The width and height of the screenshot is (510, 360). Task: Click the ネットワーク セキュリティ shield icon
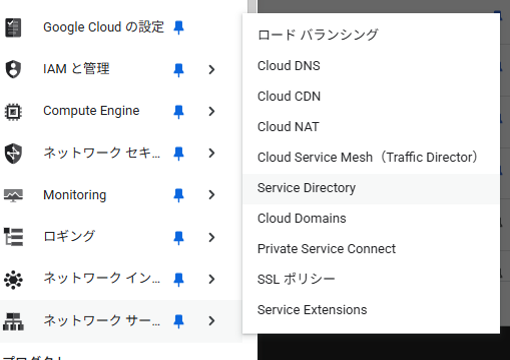(x=13, y=153)
